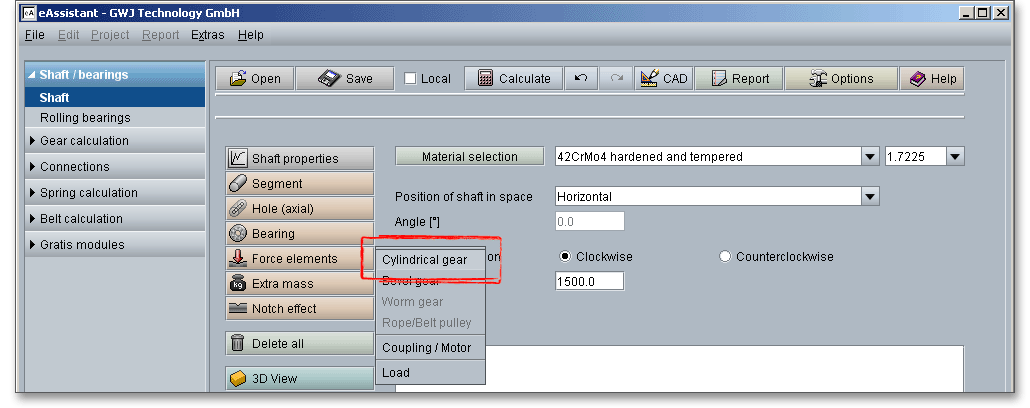
Task: Open the 3D View
Action: point(299,379)
